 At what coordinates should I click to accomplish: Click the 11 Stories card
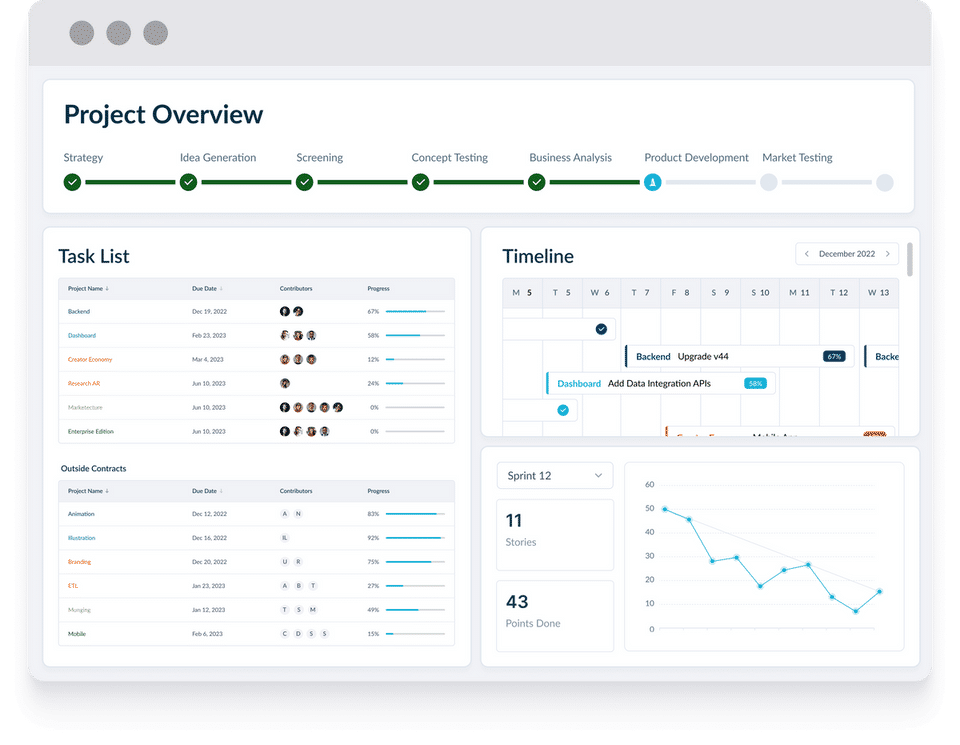coord(555,534)
